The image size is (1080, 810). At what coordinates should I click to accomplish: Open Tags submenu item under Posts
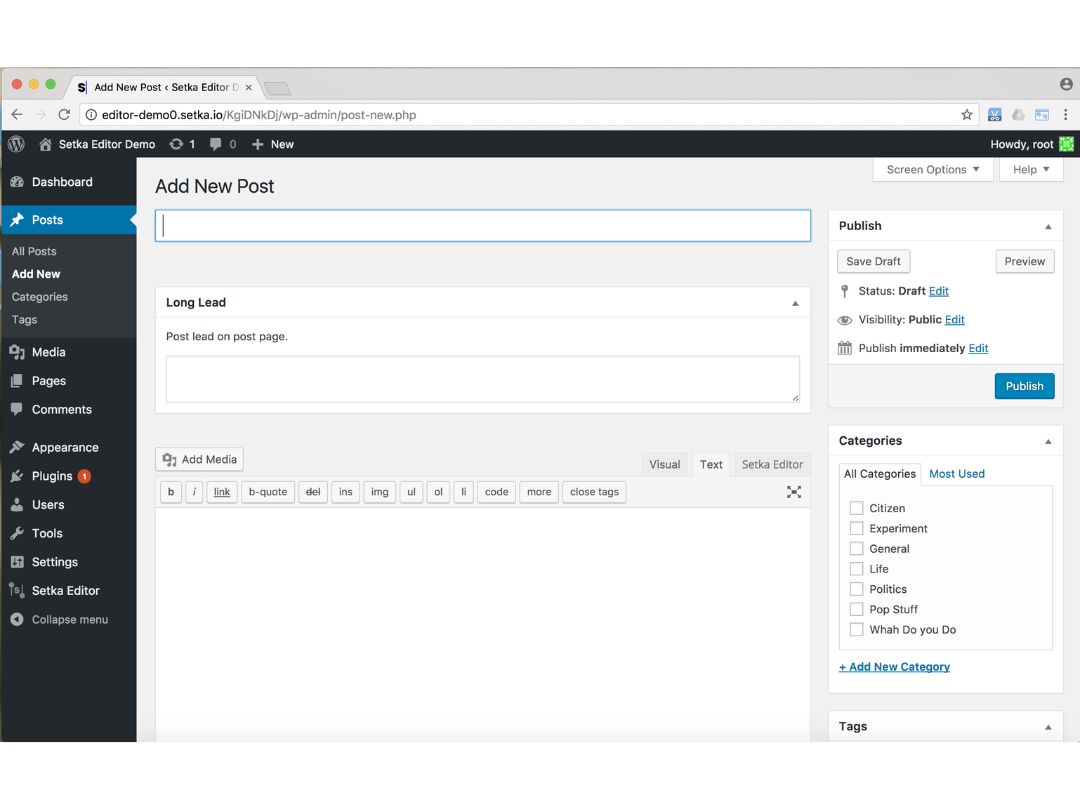[24, 320]
